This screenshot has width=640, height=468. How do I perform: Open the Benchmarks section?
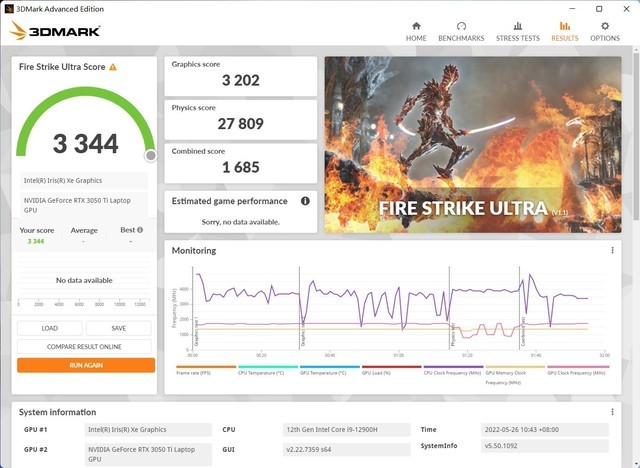(461, 31)
